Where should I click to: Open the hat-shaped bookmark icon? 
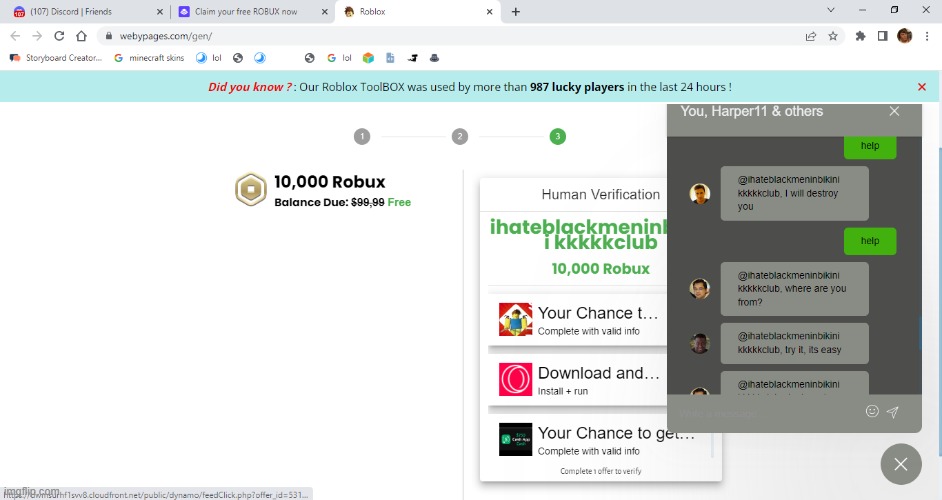[x=434, y=58]
